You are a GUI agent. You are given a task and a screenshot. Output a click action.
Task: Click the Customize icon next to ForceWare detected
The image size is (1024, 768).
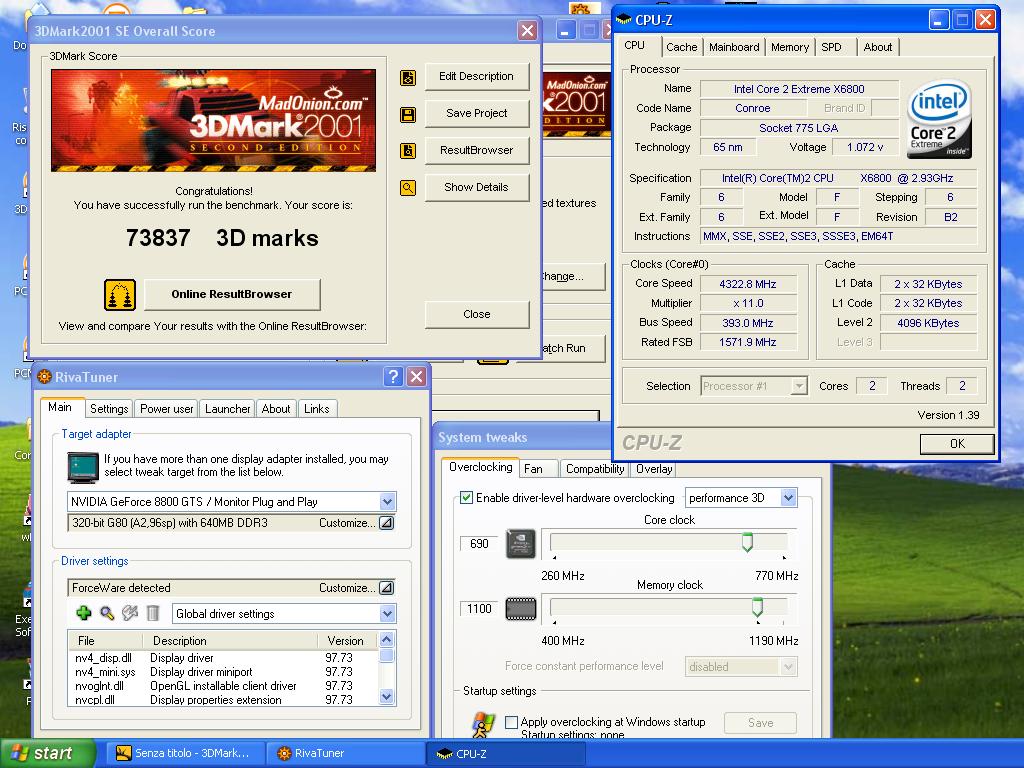pos(387,588)
